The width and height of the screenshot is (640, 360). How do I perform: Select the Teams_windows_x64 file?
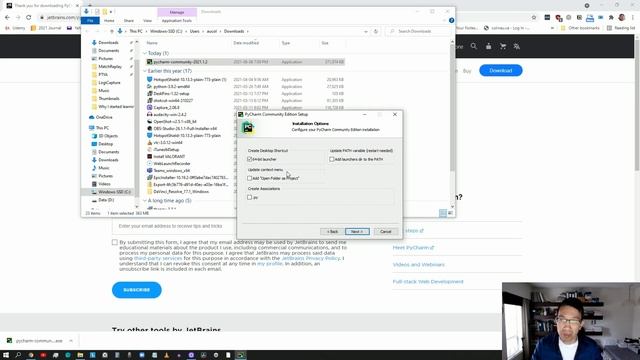point(172,171)
